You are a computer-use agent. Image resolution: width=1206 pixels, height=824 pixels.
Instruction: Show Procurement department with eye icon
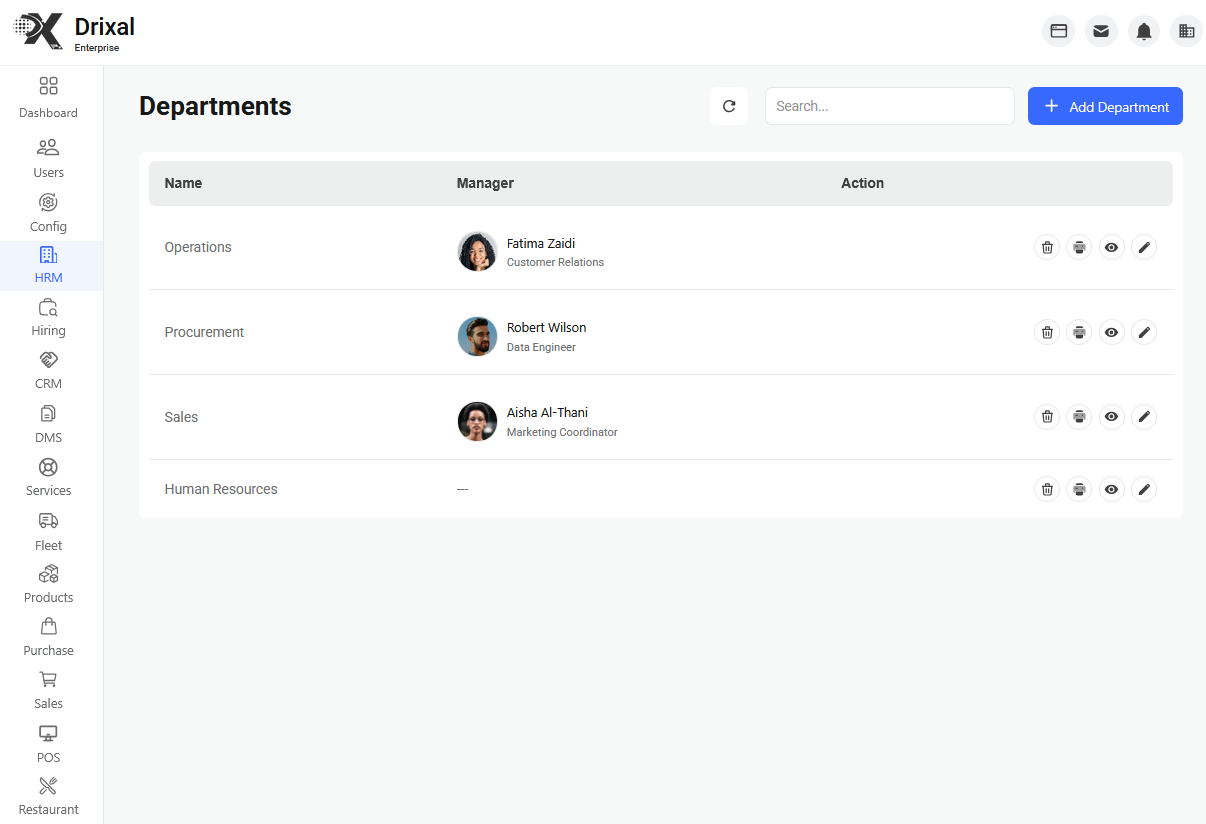pos(1111,332)
